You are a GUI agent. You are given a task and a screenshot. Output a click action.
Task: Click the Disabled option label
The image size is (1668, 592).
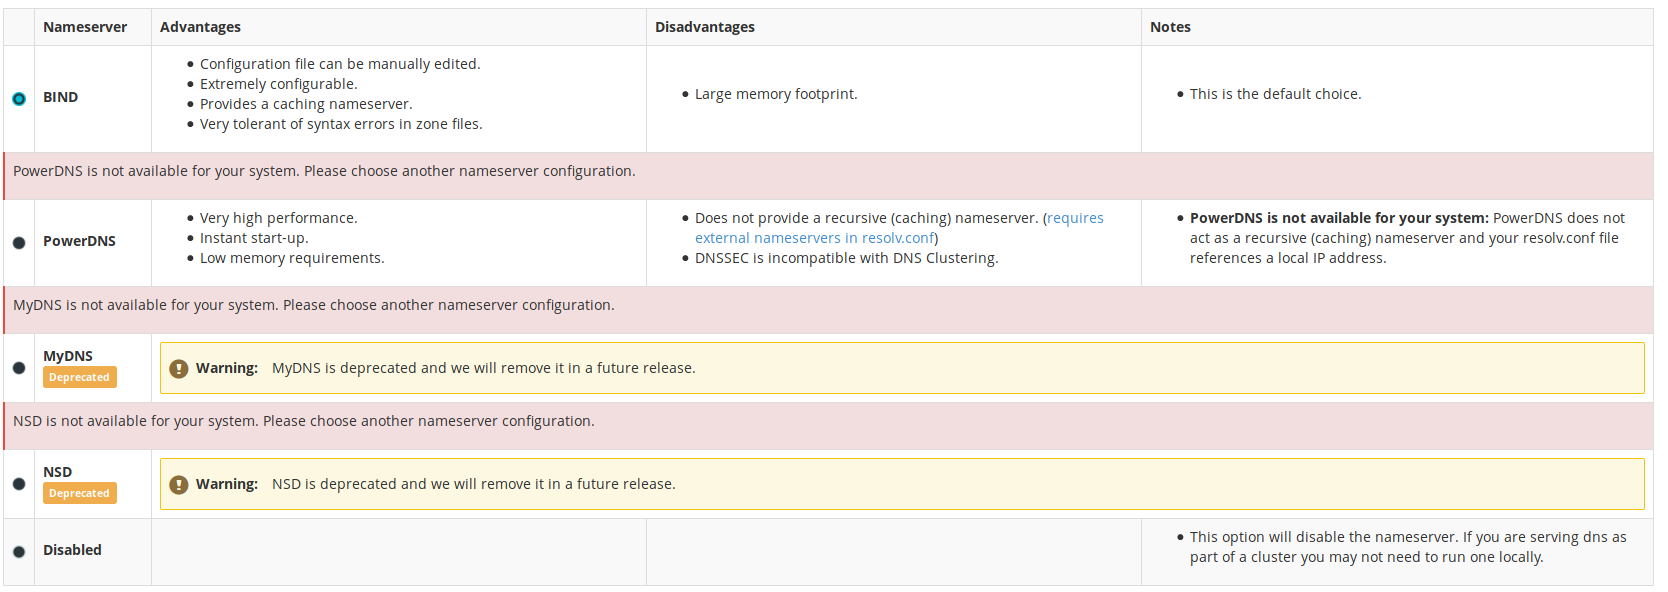coord(72,550)
